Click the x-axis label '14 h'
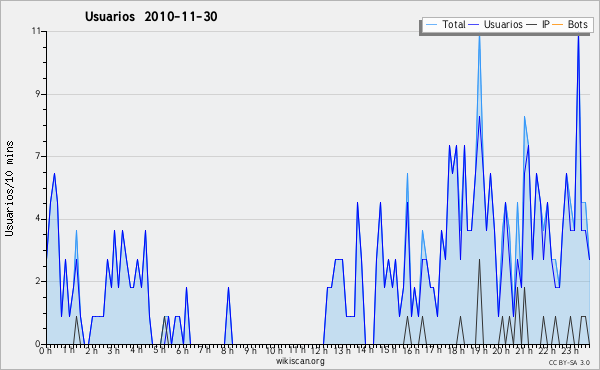This screenshot has height=370, width=600. pyautogui.click(x=365, y=350)
